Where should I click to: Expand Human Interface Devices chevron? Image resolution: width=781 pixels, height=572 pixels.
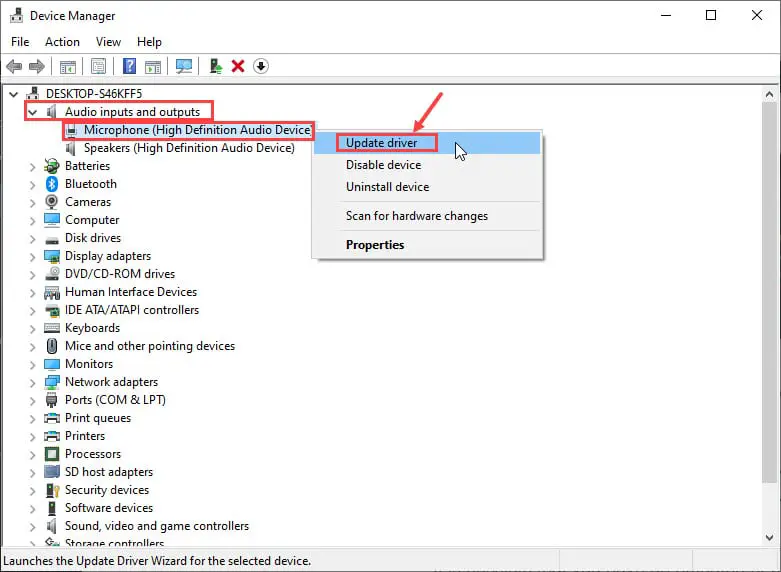pyautogui.click(x=32, y=292)
